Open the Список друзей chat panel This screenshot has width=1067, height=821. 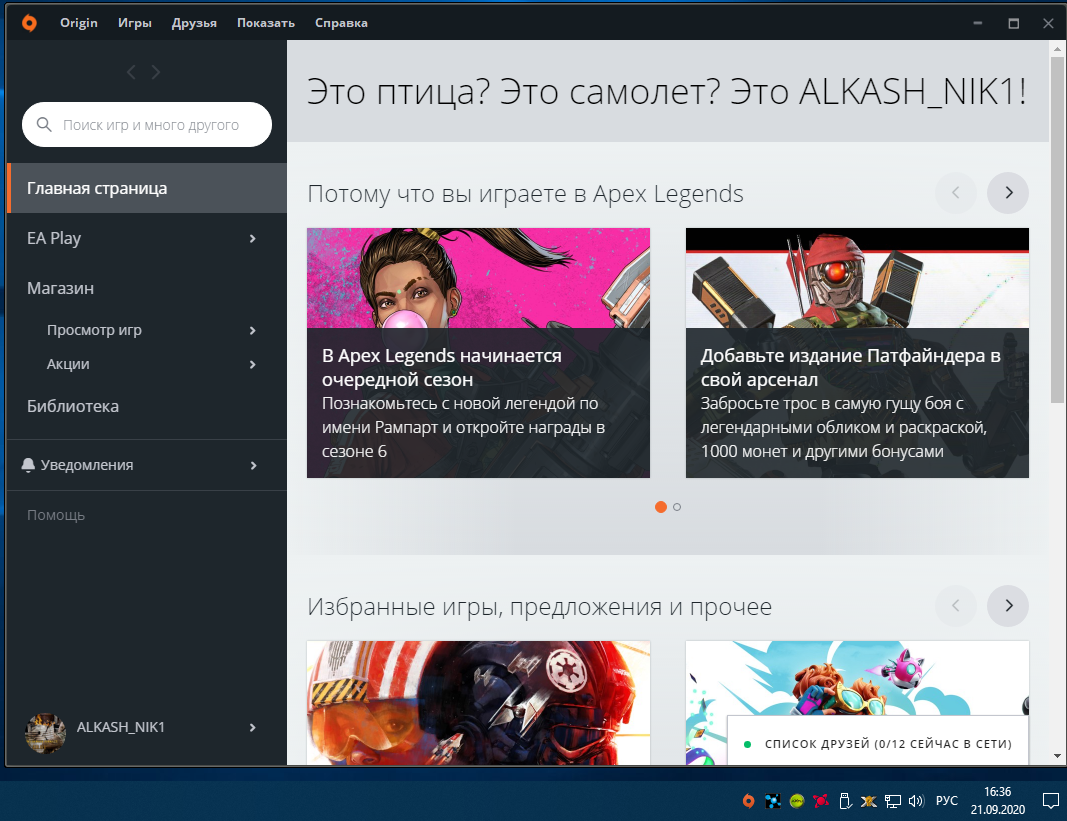click(x=878, y=741)
